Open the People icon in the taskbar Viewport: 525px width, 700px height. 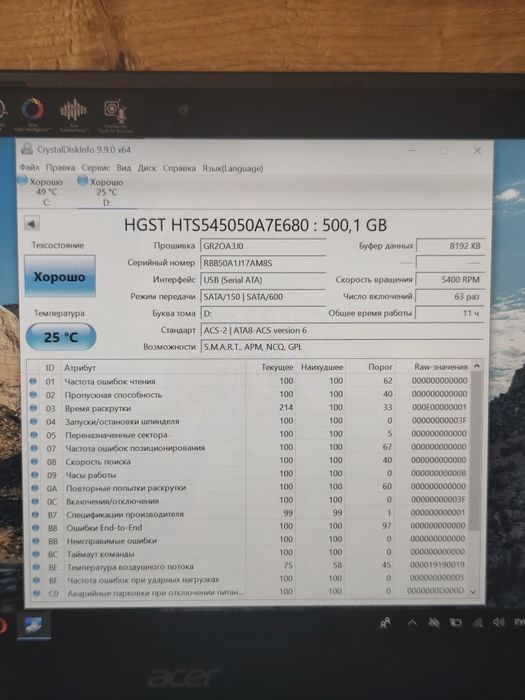click(x=385, y=623)
